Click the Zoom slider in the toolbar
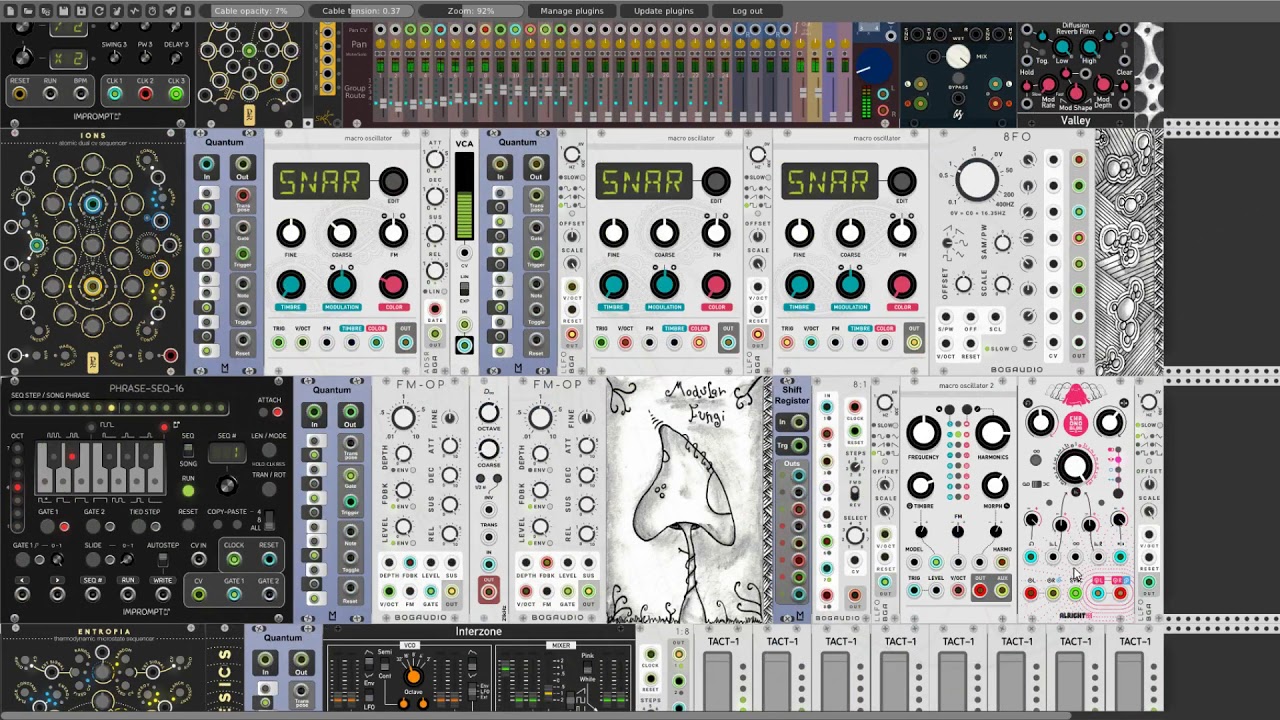 pyautogui.click(x=471, y=11)
